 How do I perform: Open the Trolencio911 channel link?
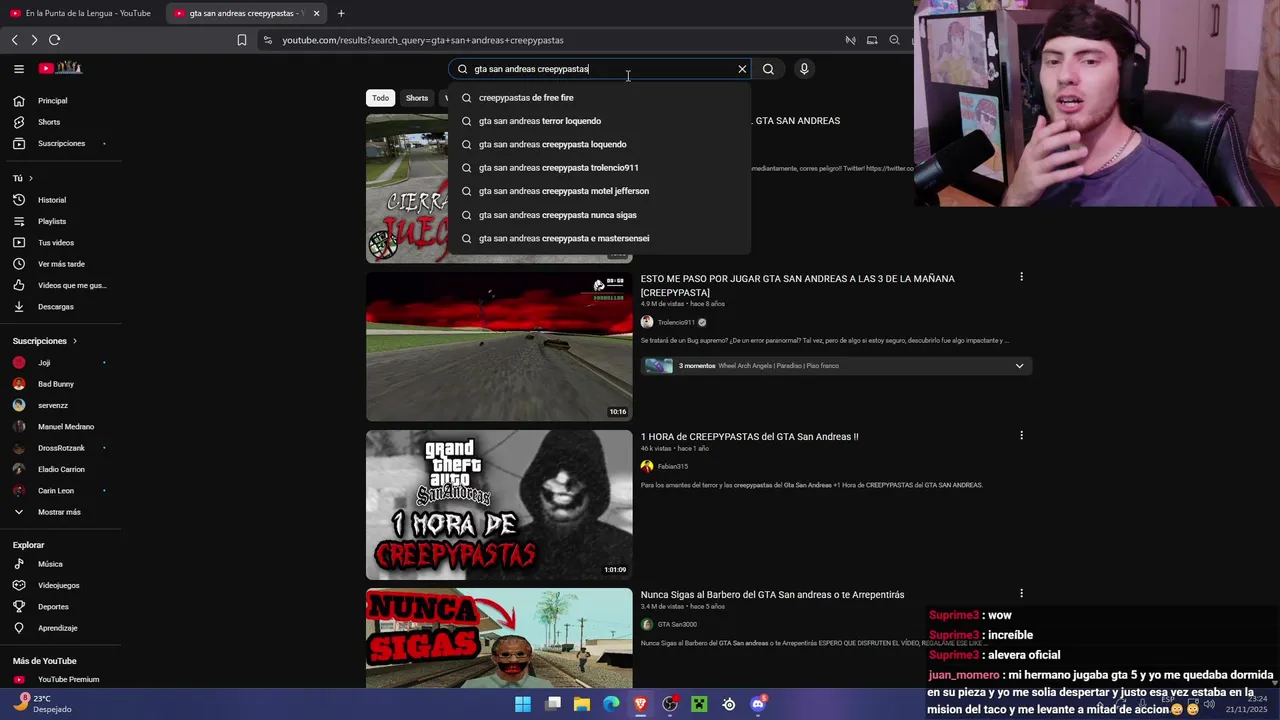pos(675,322)
